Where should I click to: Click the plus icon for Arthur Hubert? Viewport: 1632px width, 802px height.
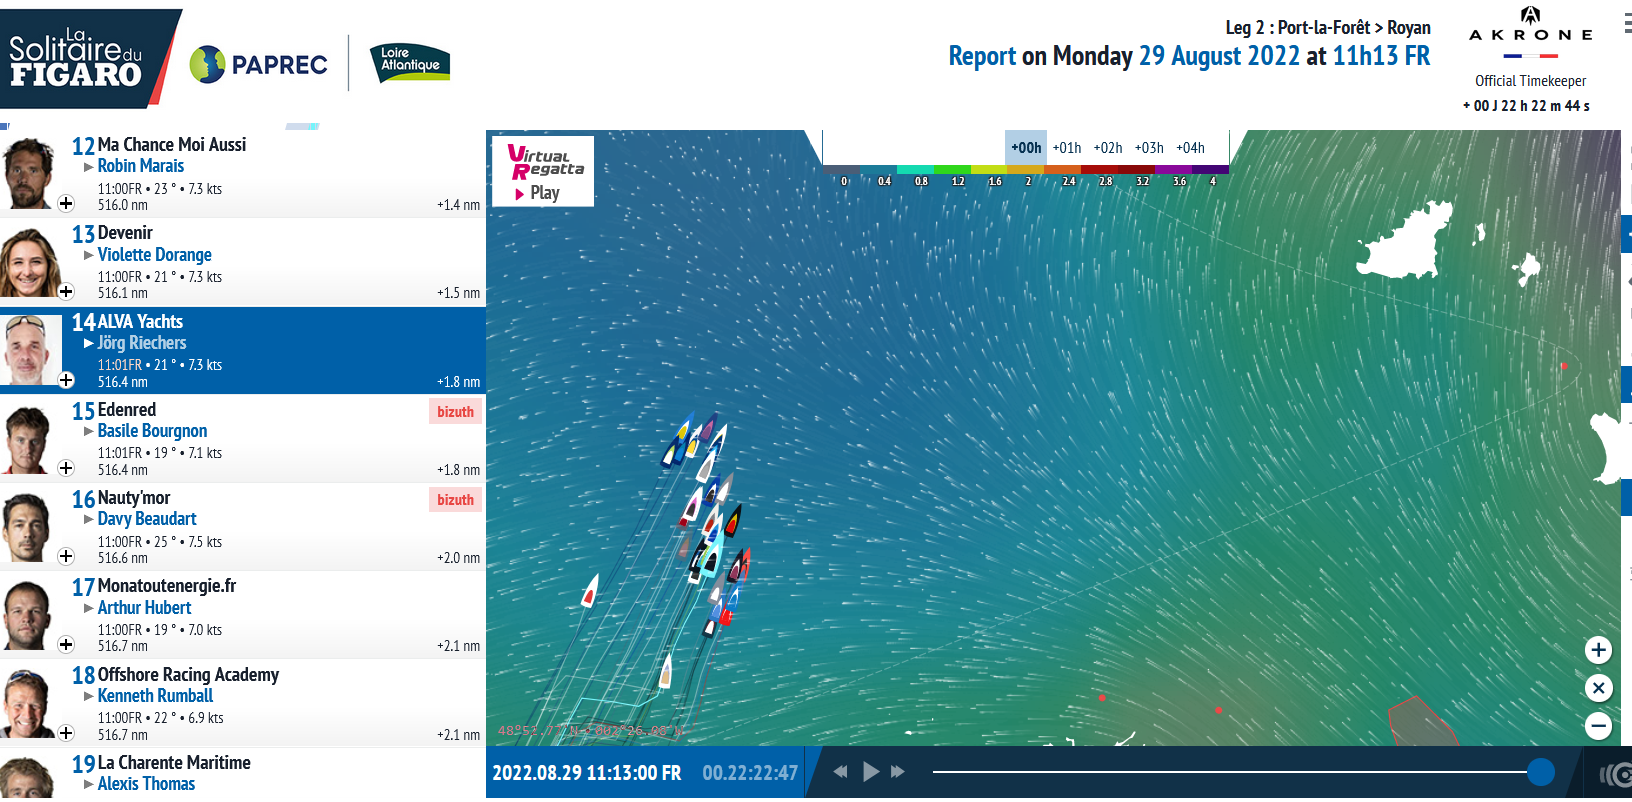(66, 644)
